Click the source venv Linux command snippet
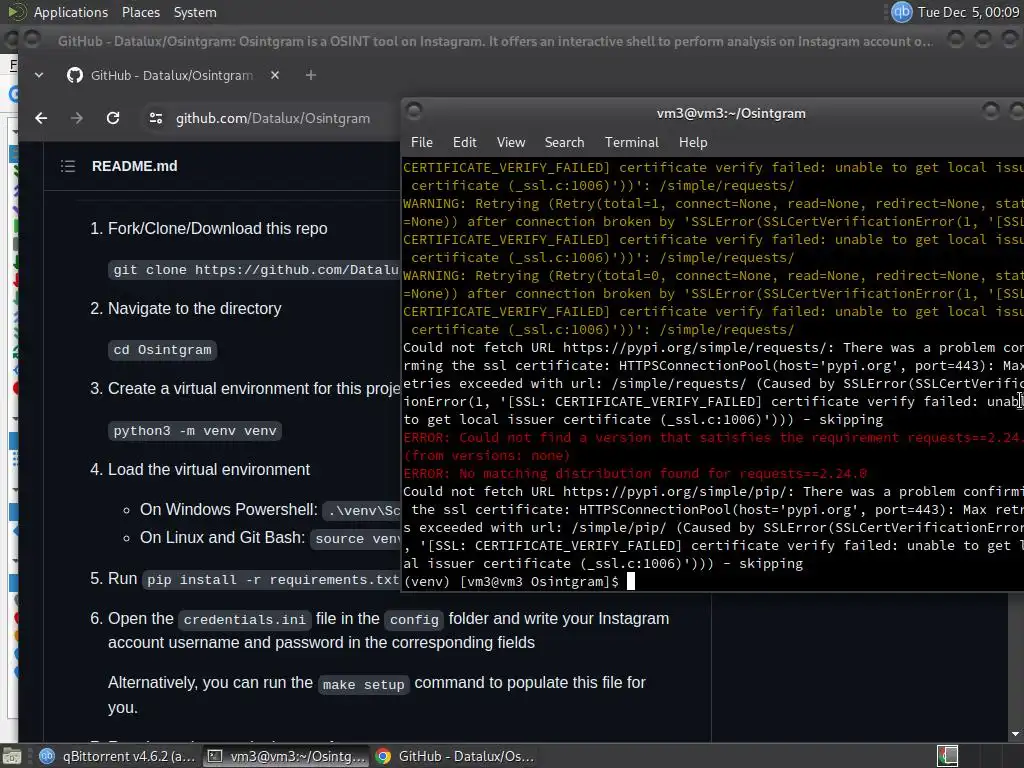Image resolution: width=1024 pixels, height=768 pixels. pos(356,539)
